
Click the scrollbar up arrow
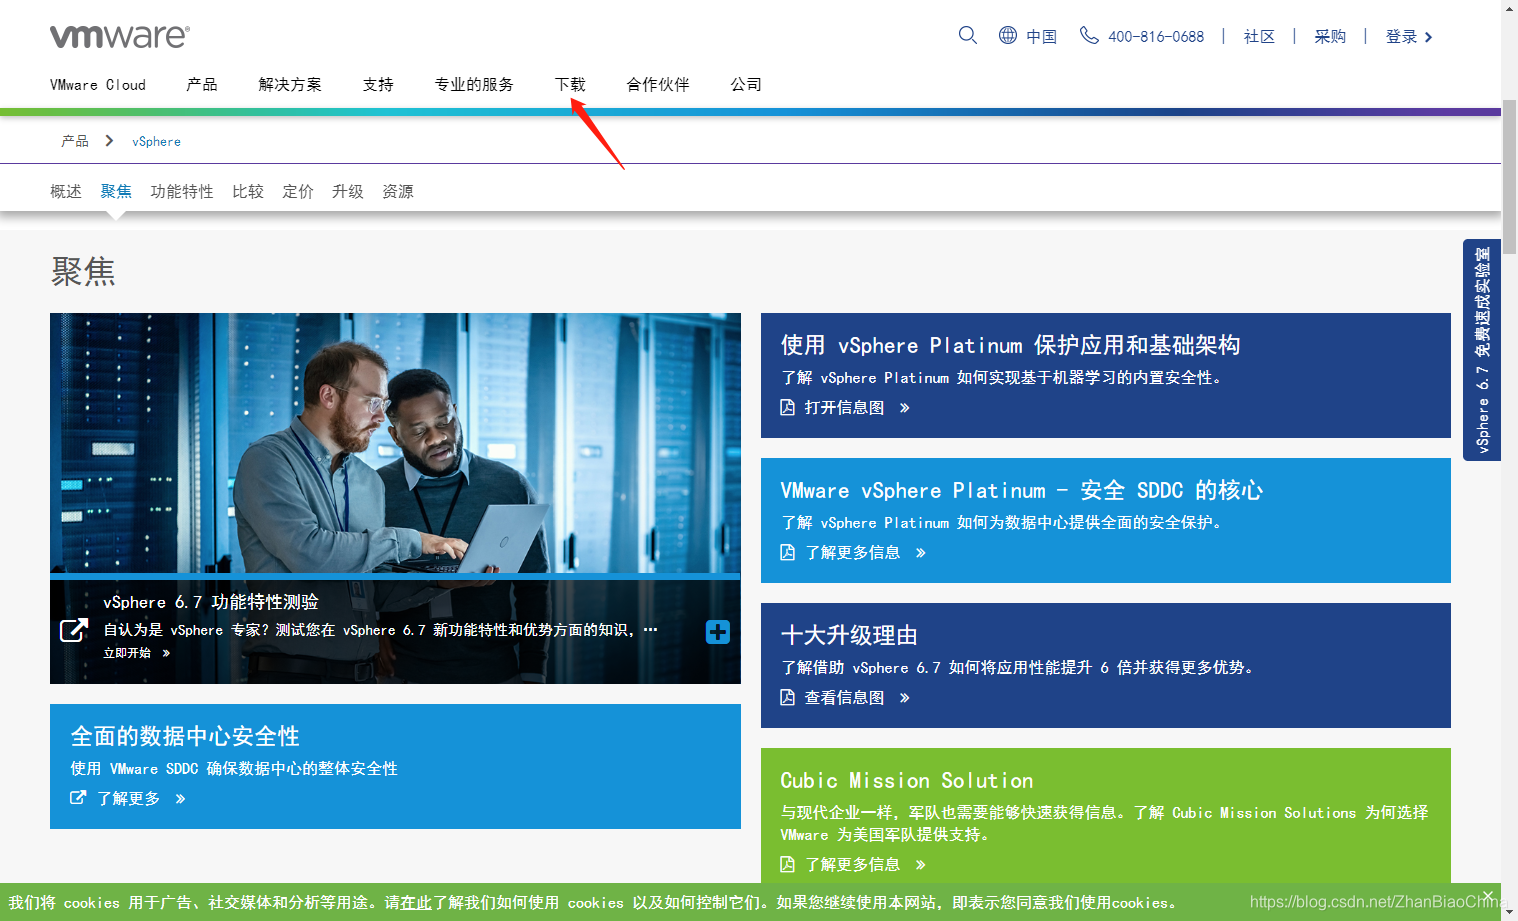(1509, 8)
